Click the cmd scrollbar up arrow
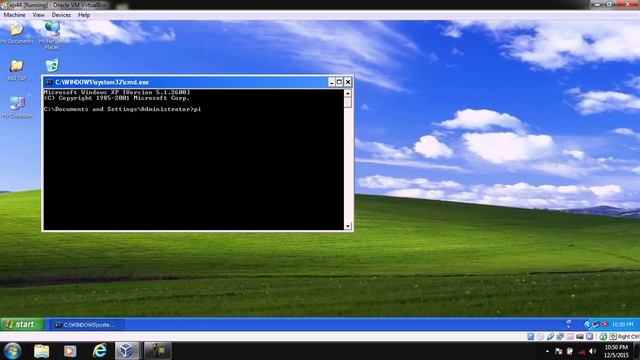This screenshot has height=360, width=640. point(348,93)
